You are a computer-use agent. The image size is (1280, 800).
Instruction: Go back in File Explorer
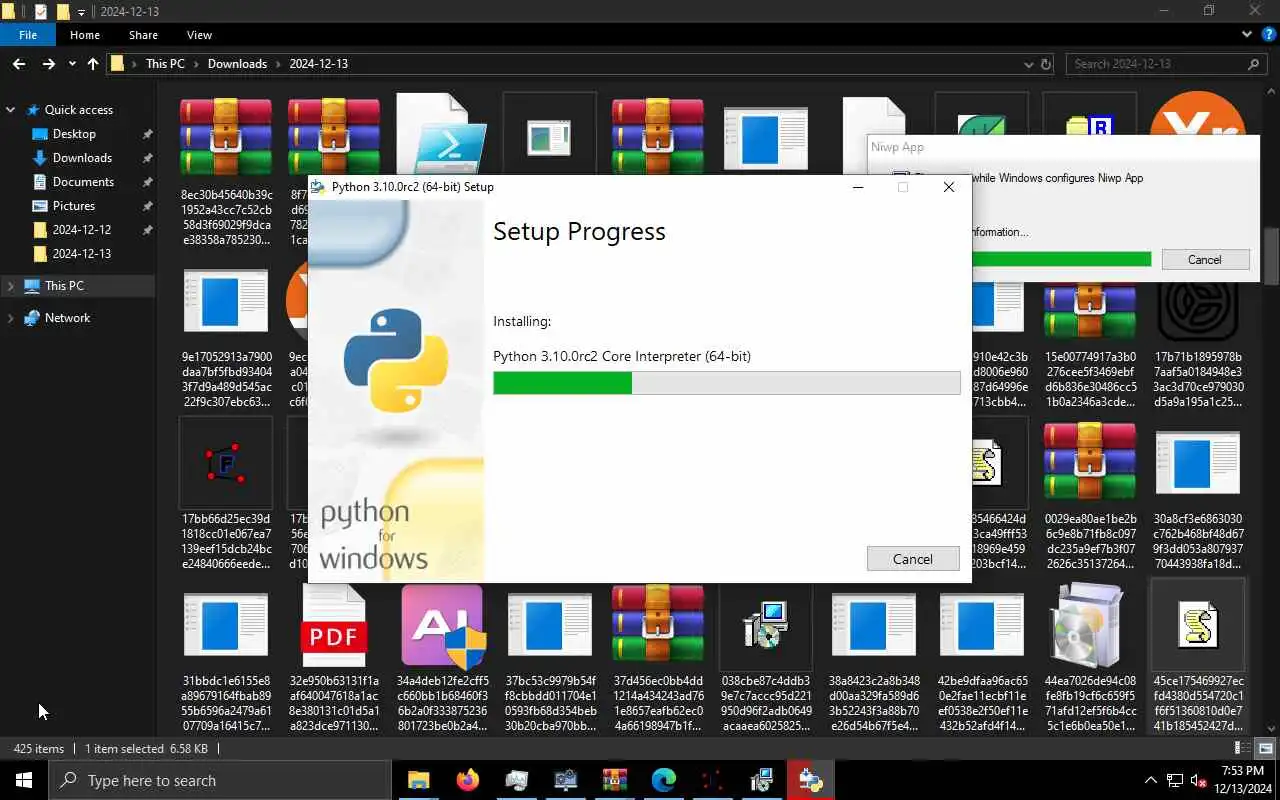click(x=18, y=64)
